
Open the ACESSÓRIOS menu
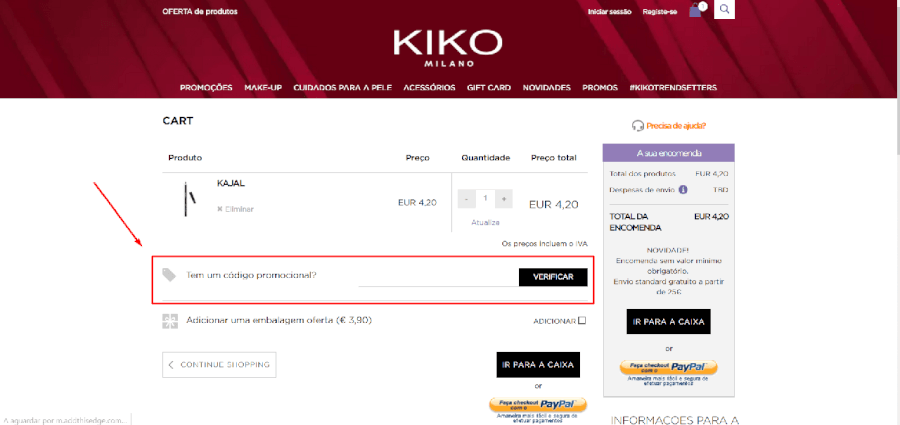click(x=429, y=88)
